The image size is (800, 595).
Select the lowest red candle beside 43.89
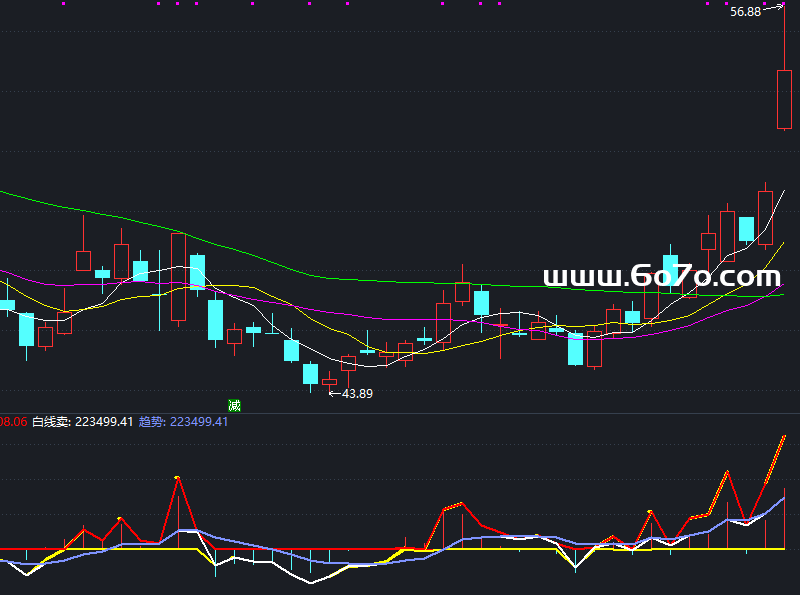329,381
